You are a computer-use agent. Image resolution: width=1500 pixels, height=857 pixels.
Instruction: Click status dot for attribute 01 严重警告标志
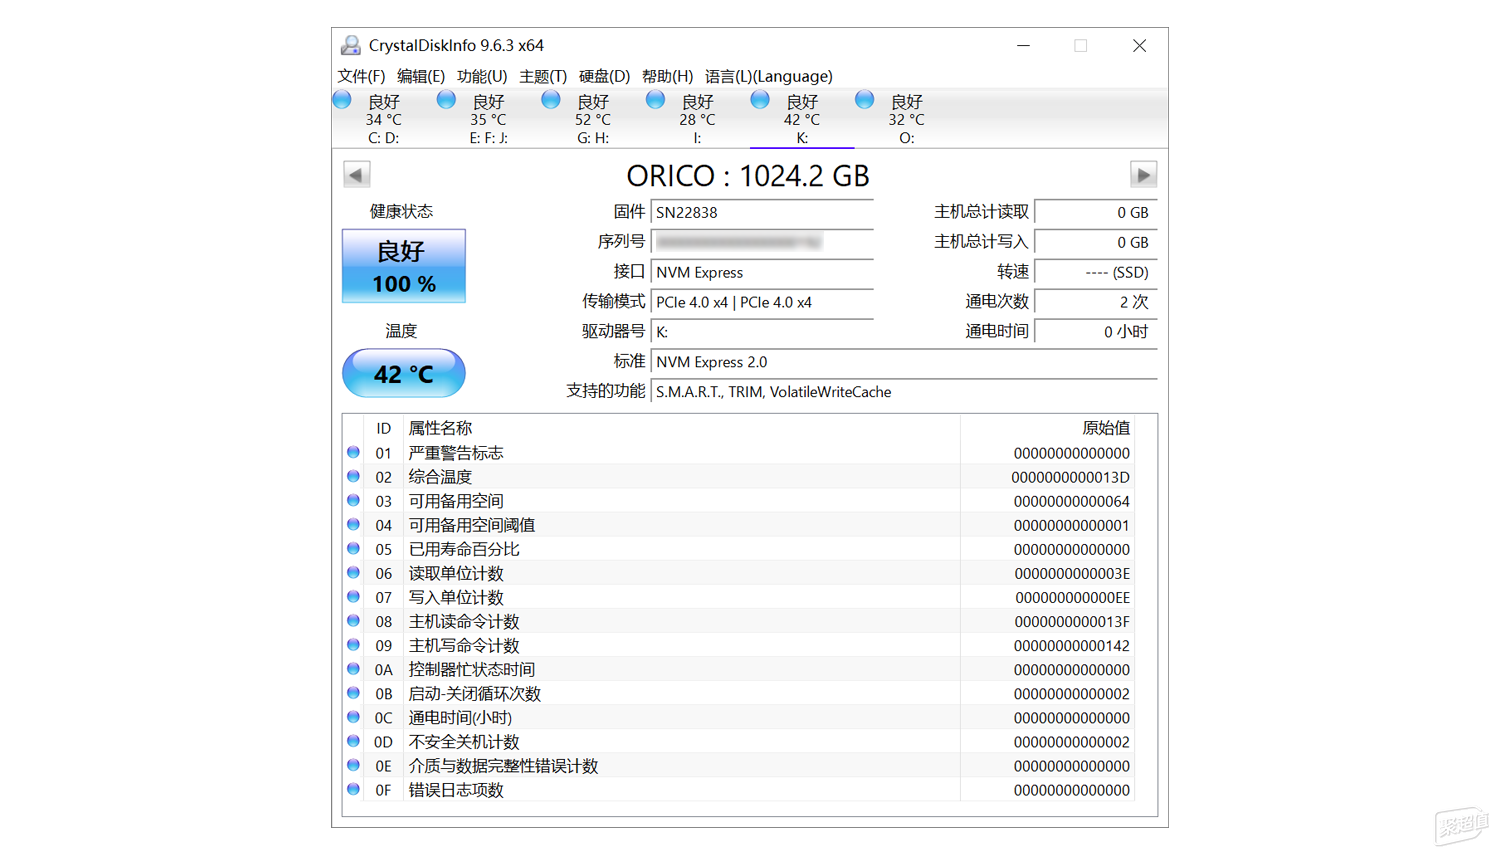tap(354, 452)
